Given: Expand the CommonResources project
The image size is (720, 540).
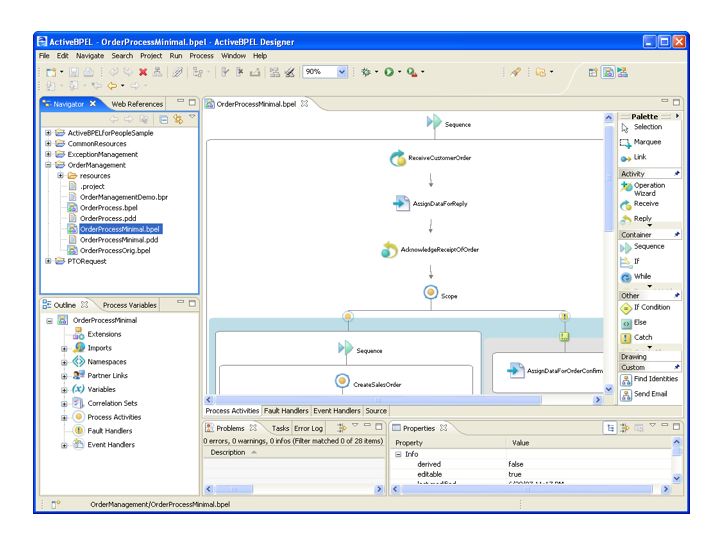Looking at the screenshot, I should (48, 143).
